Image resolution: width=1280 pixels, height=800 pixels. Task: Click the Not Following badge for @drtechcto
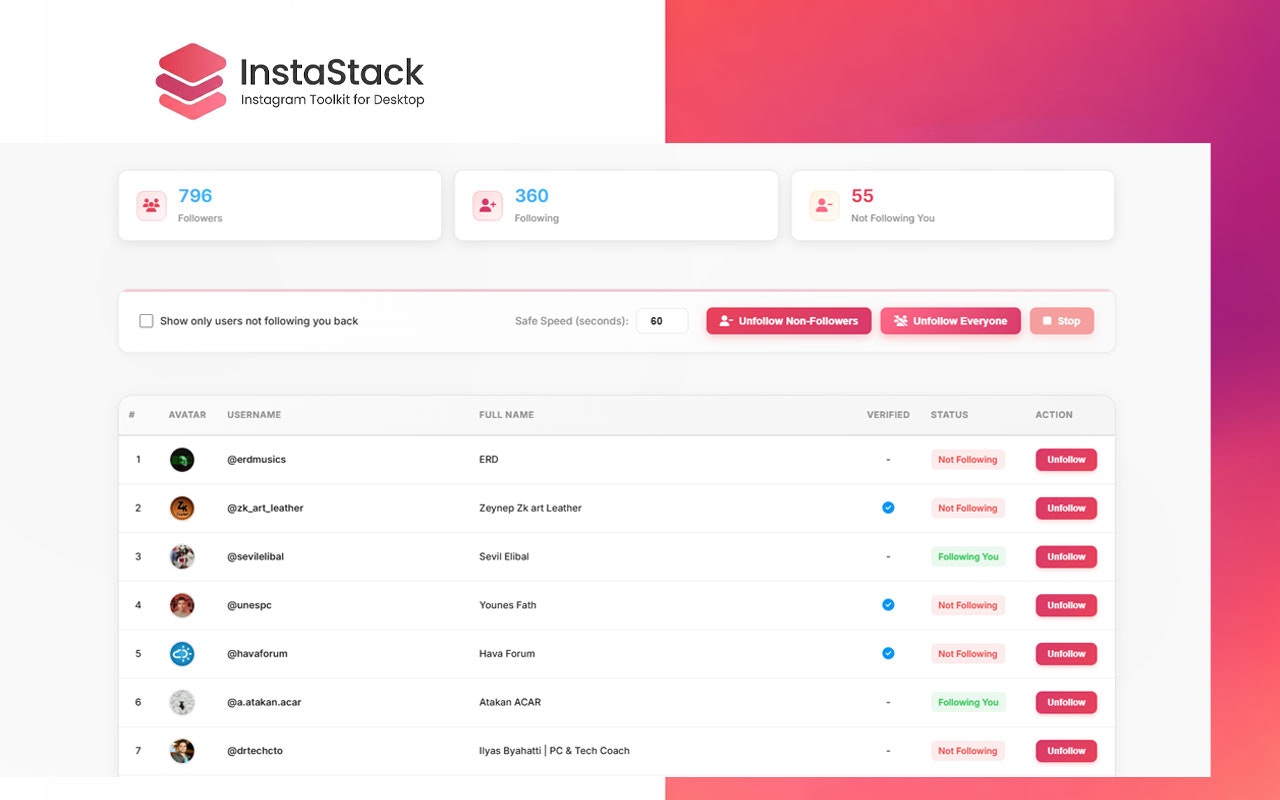coord(968,750)
